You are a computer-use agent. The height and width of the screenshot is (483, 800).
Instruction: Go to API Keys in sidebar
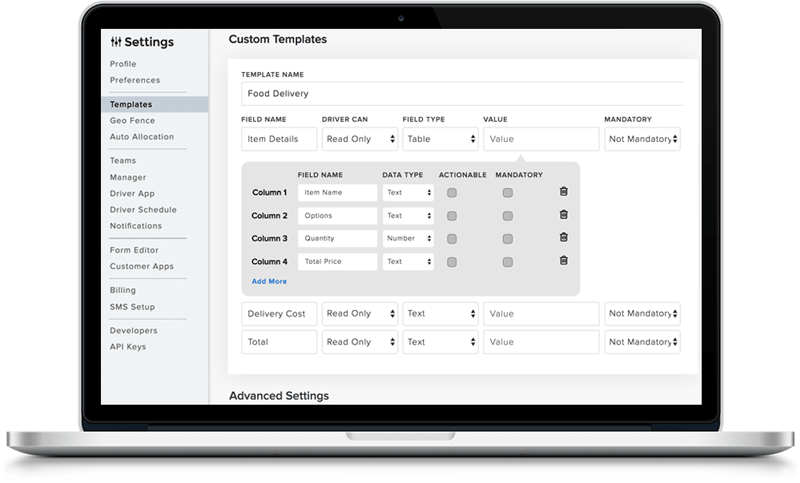click(128, 347)
